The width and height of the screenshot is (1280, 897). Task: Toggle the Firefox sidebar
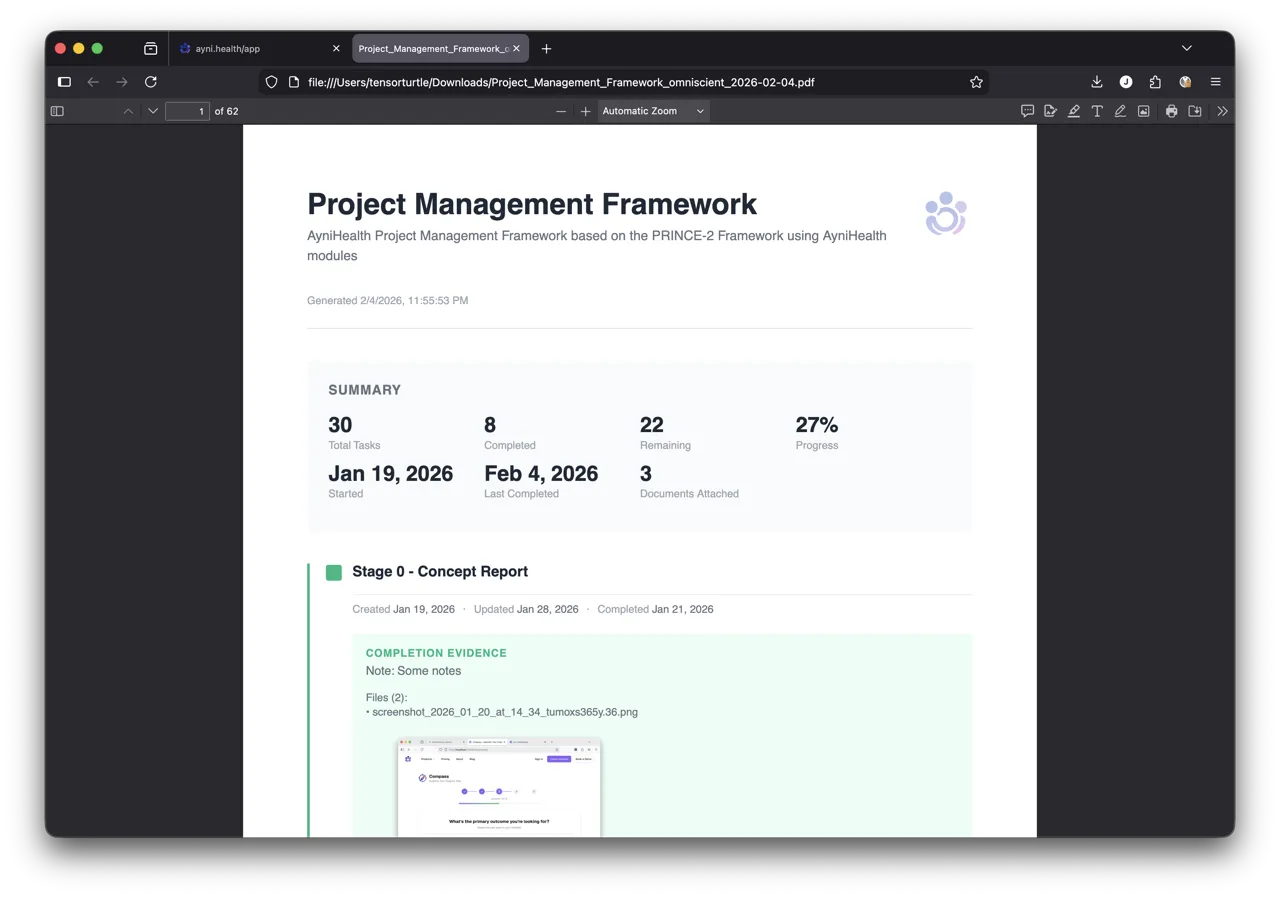coord(64,82)
